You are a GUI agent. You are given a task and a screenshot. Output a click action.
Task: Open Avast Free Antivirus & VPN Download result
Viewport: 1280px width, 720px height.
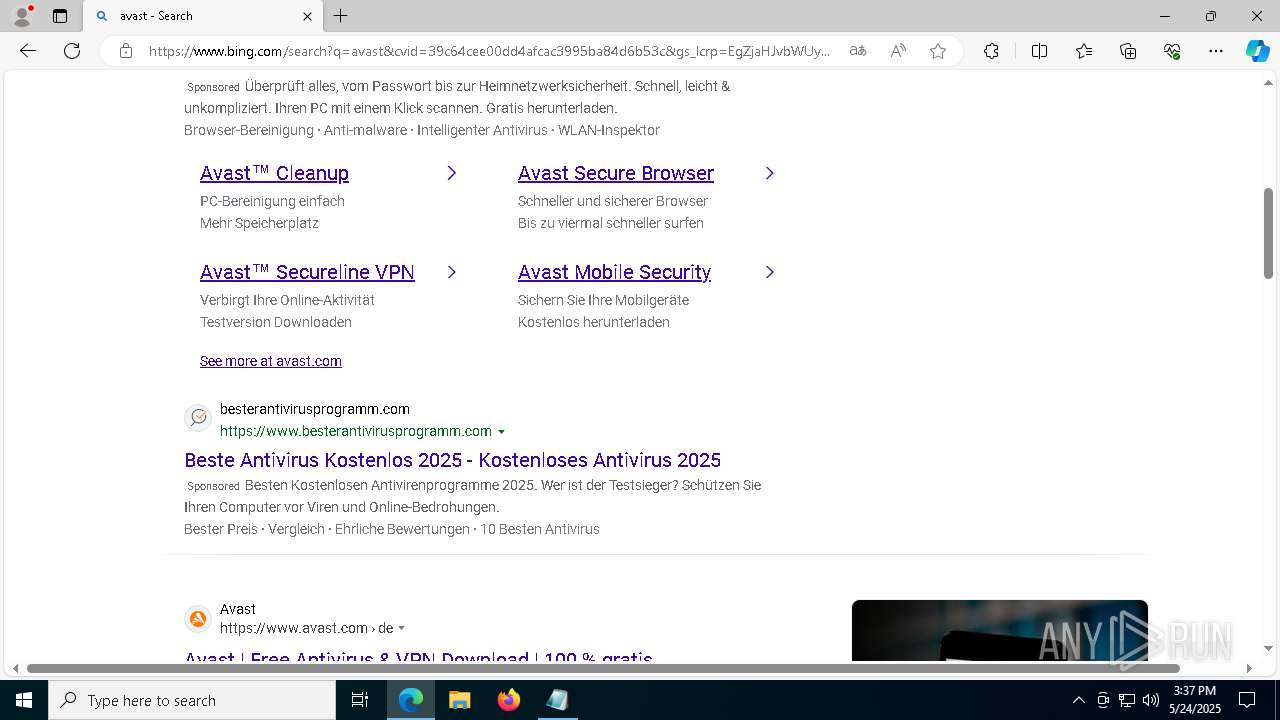[418, 655]
